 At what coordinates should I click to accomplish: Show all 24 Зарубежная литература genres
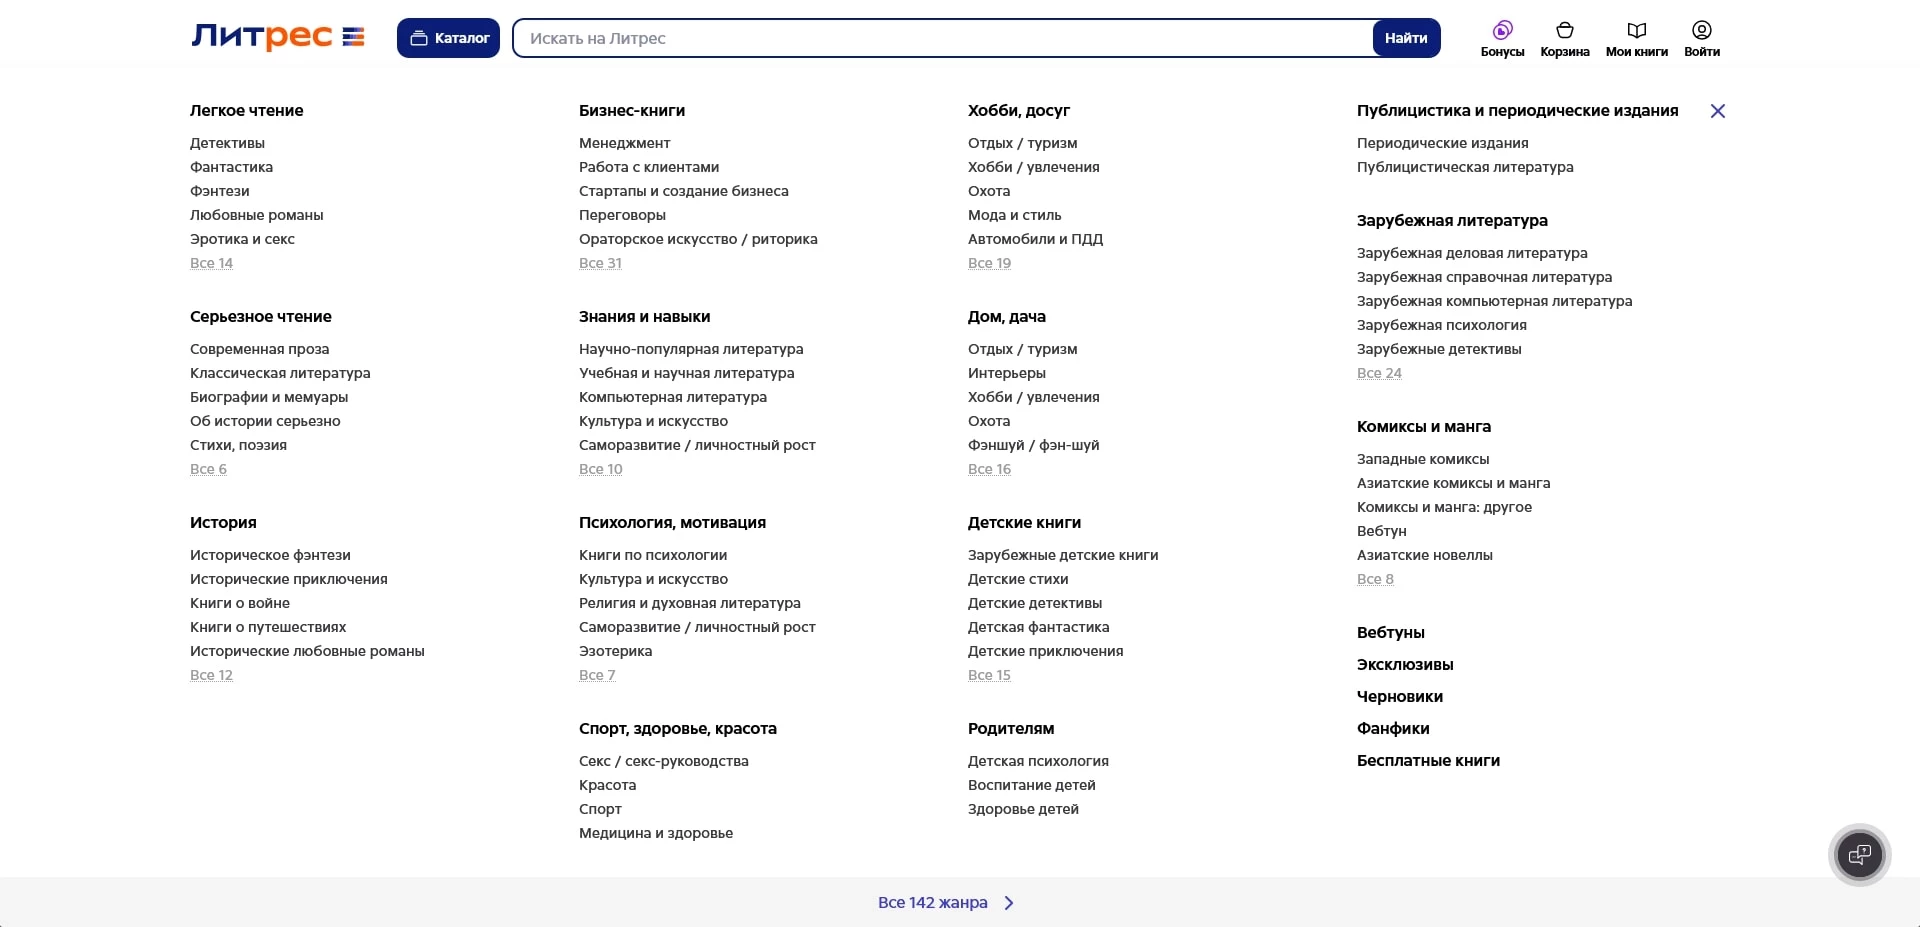[1379, 373]
